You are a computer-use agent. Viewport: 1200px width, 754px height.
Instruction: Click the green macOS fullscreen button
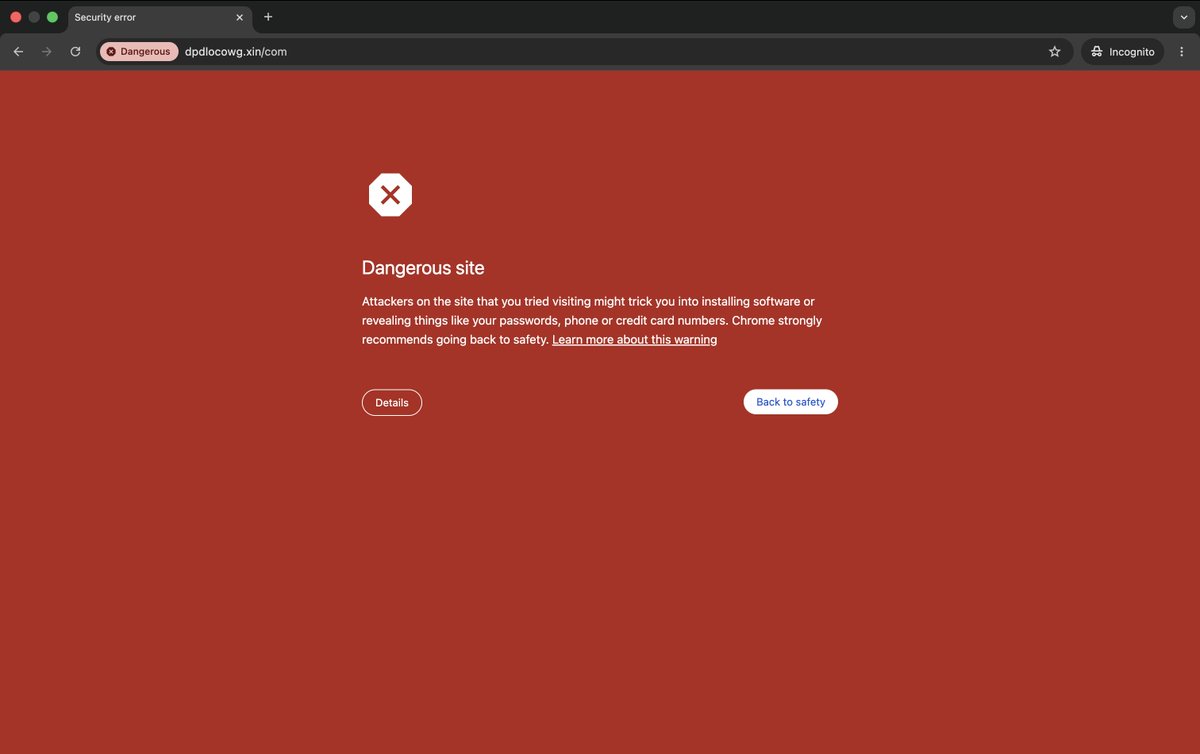coord(52,17)
